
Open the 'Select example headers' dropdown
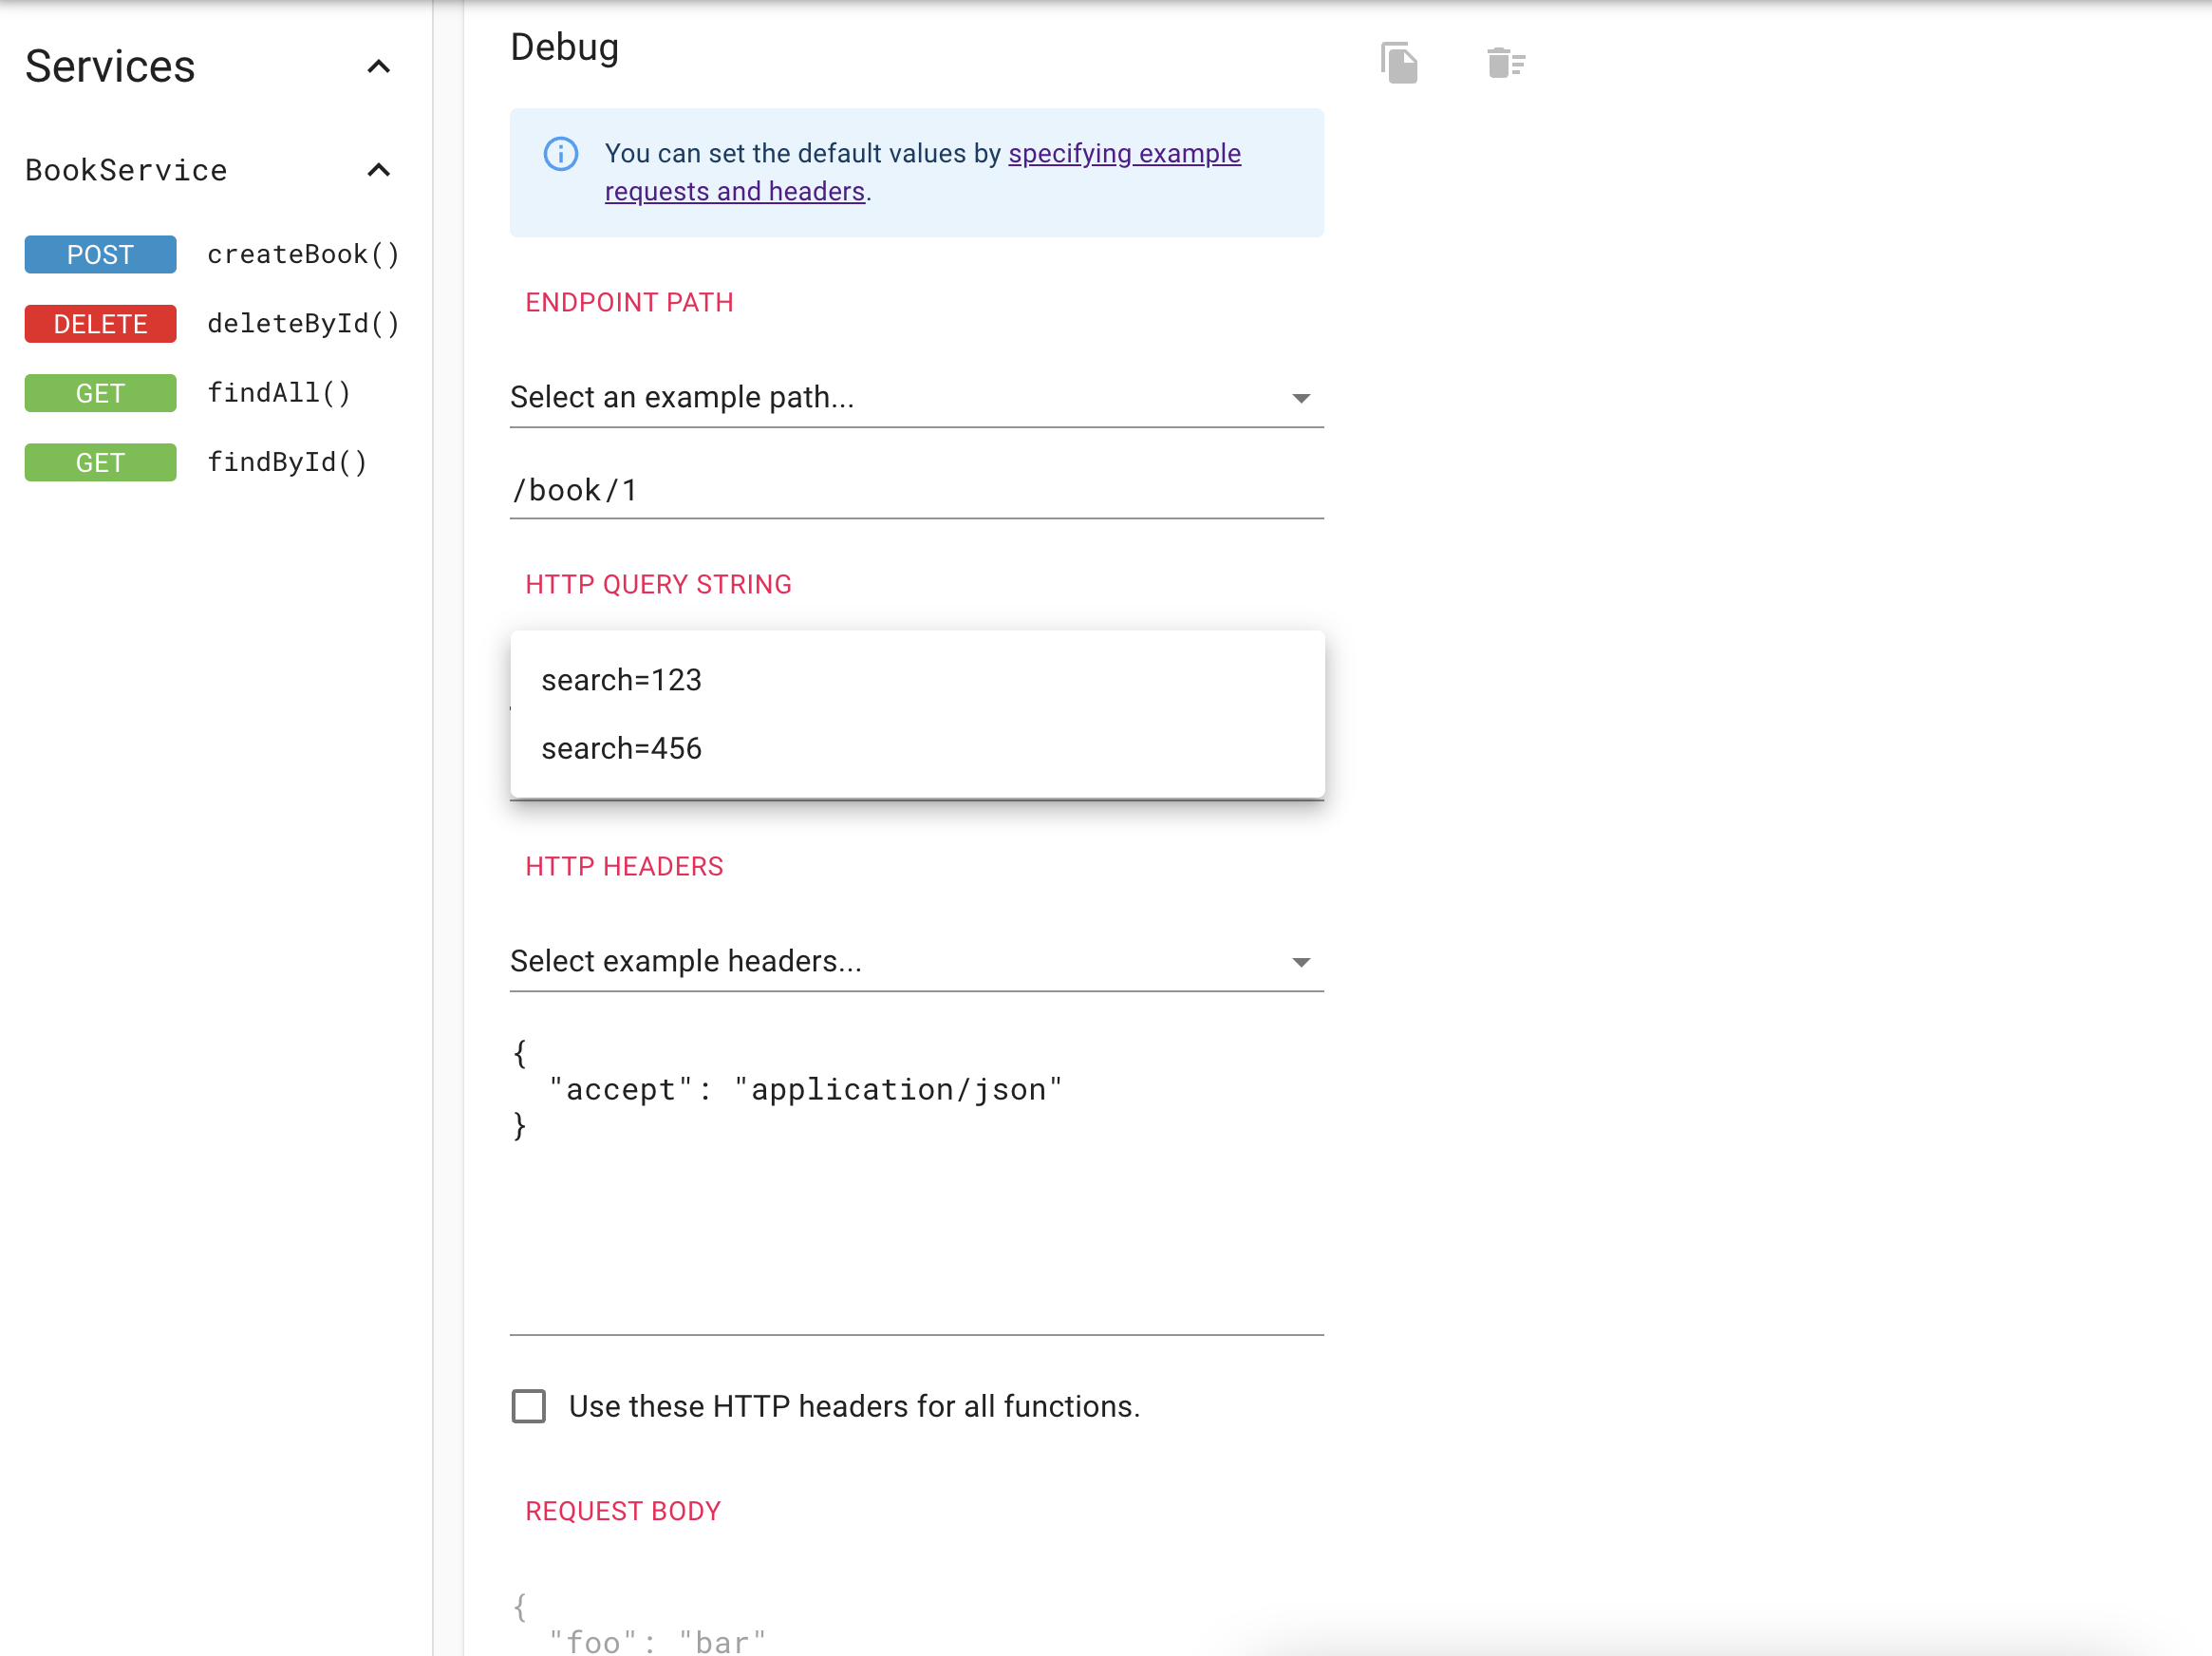(x=915, y=961)
